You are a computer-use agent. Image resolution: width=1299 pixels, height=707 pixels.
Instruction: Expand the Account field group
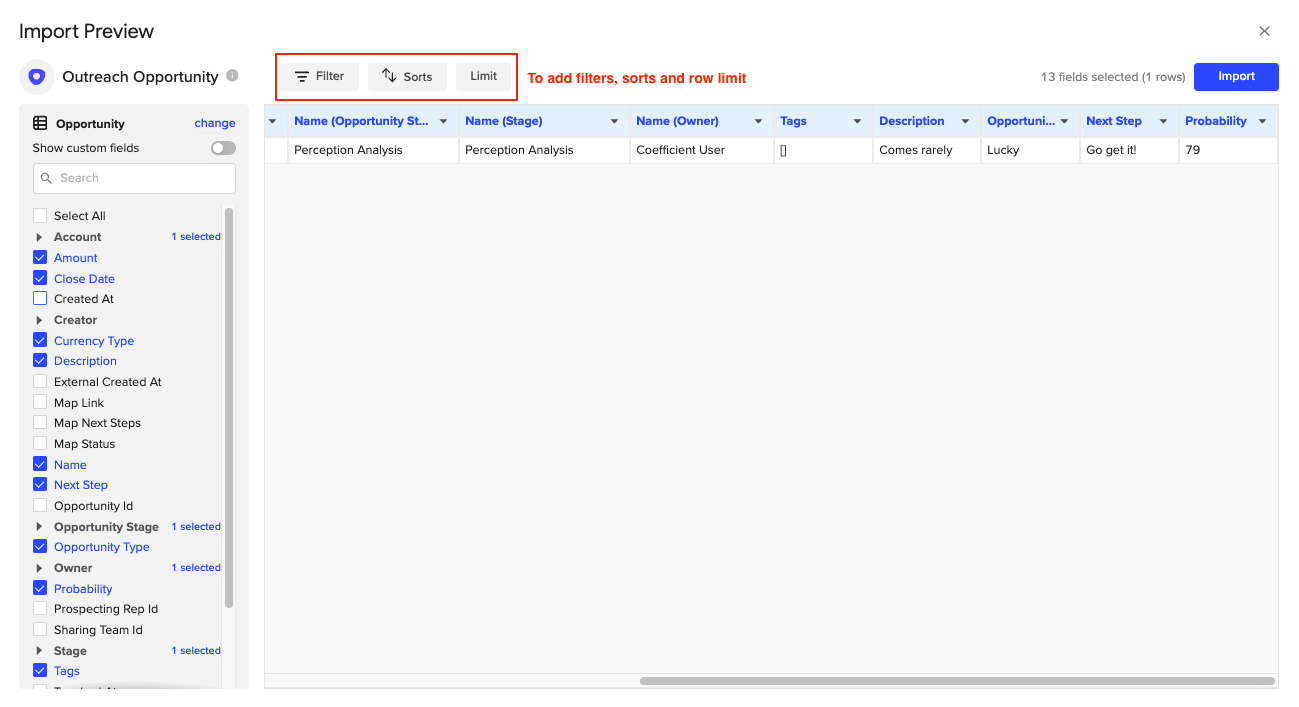coord(39,237)
